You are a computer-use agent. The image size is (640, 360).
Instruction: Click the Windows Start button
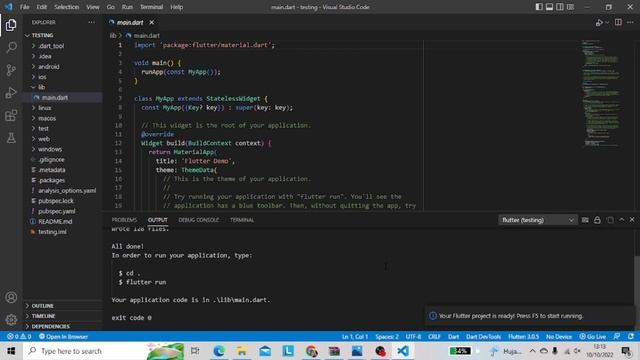[x=11, y=351]
